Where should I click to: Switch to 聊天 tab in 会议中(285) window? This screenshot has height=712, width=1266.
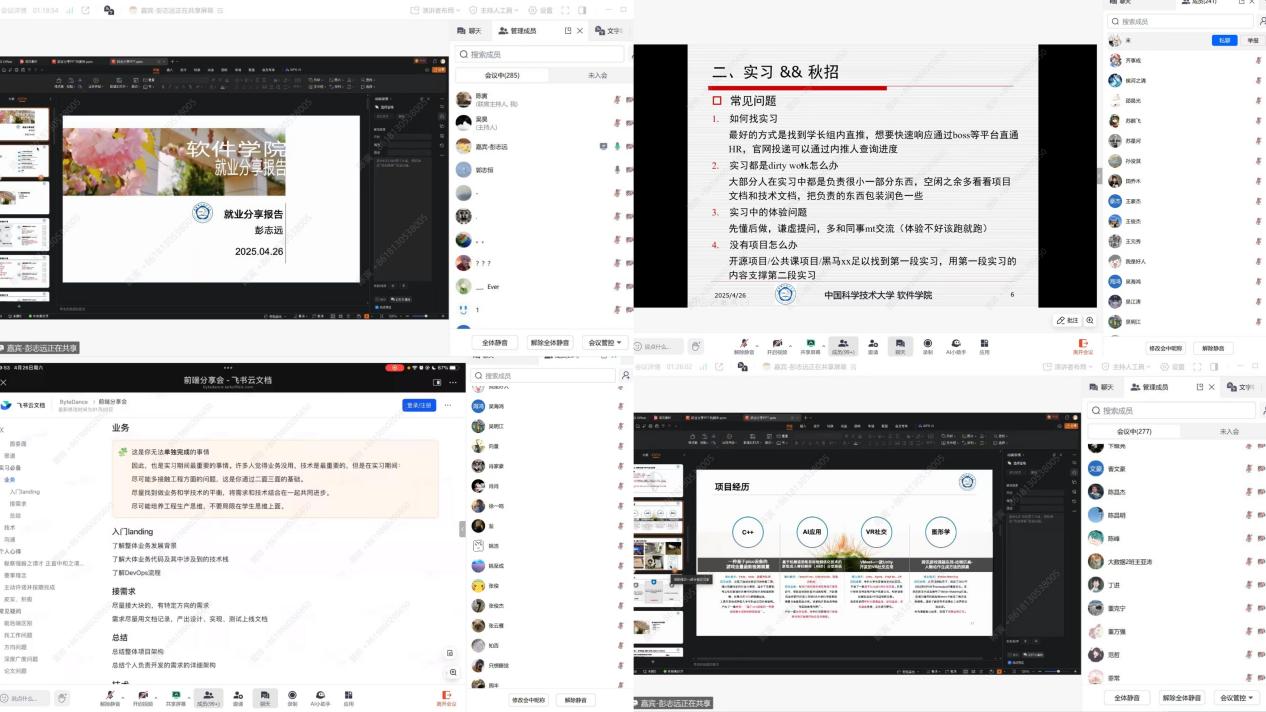[469, 31]
